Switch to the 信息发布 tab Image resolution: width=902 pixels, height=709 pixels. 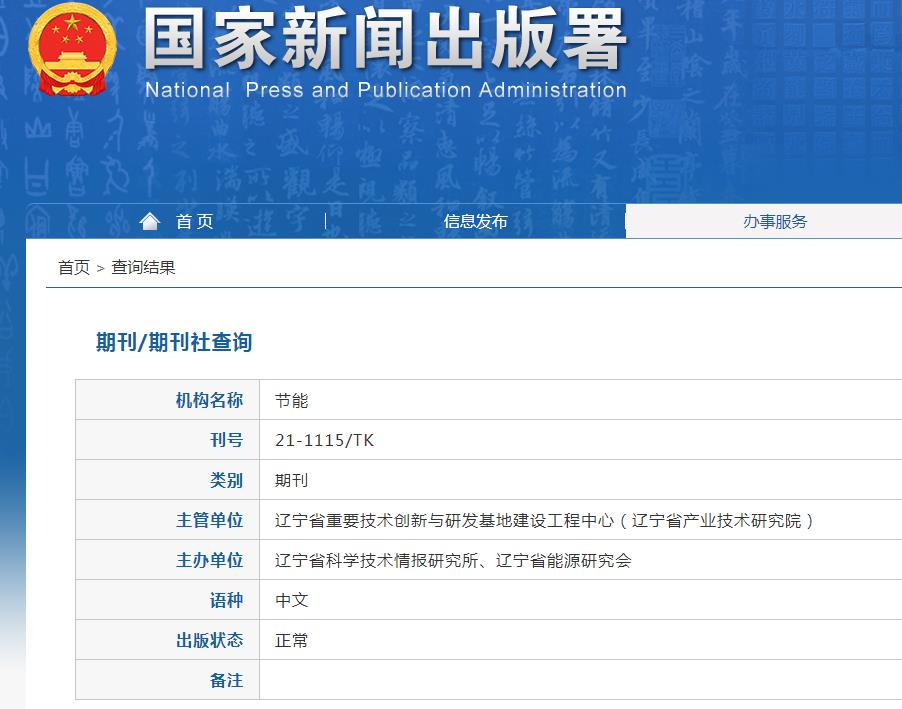tap(473, 221)
